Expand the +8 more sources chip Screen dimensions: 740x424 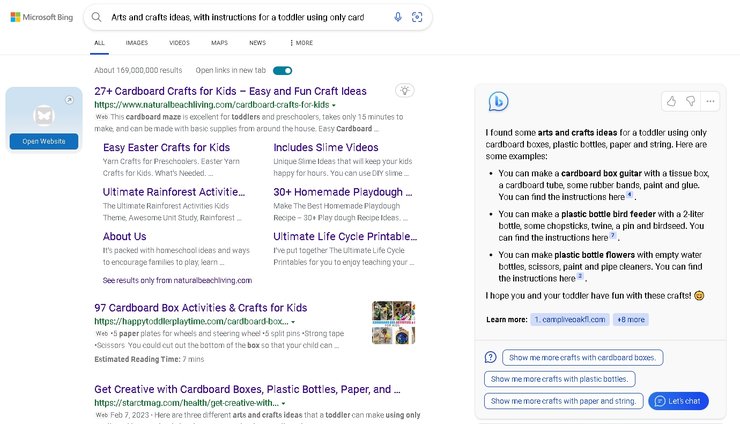(631, 320)
